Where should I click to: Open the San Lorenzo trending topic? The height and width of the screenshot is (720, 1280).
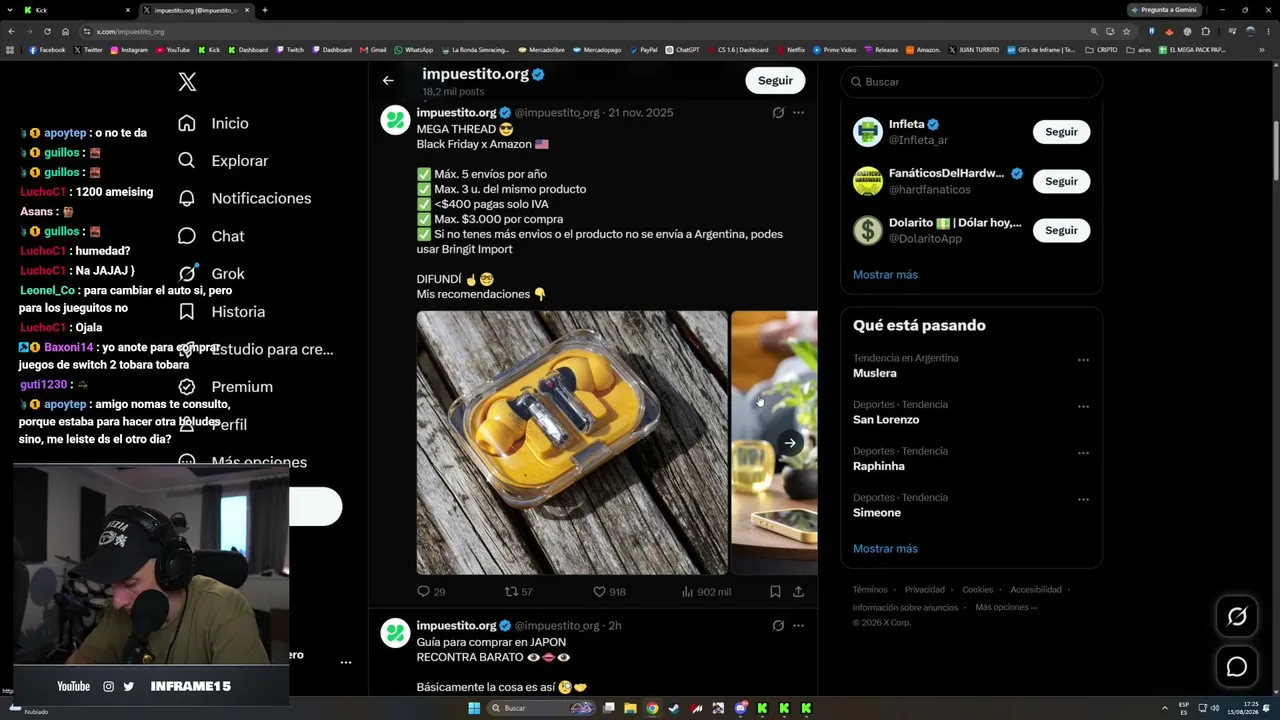[x=886, y=420]
